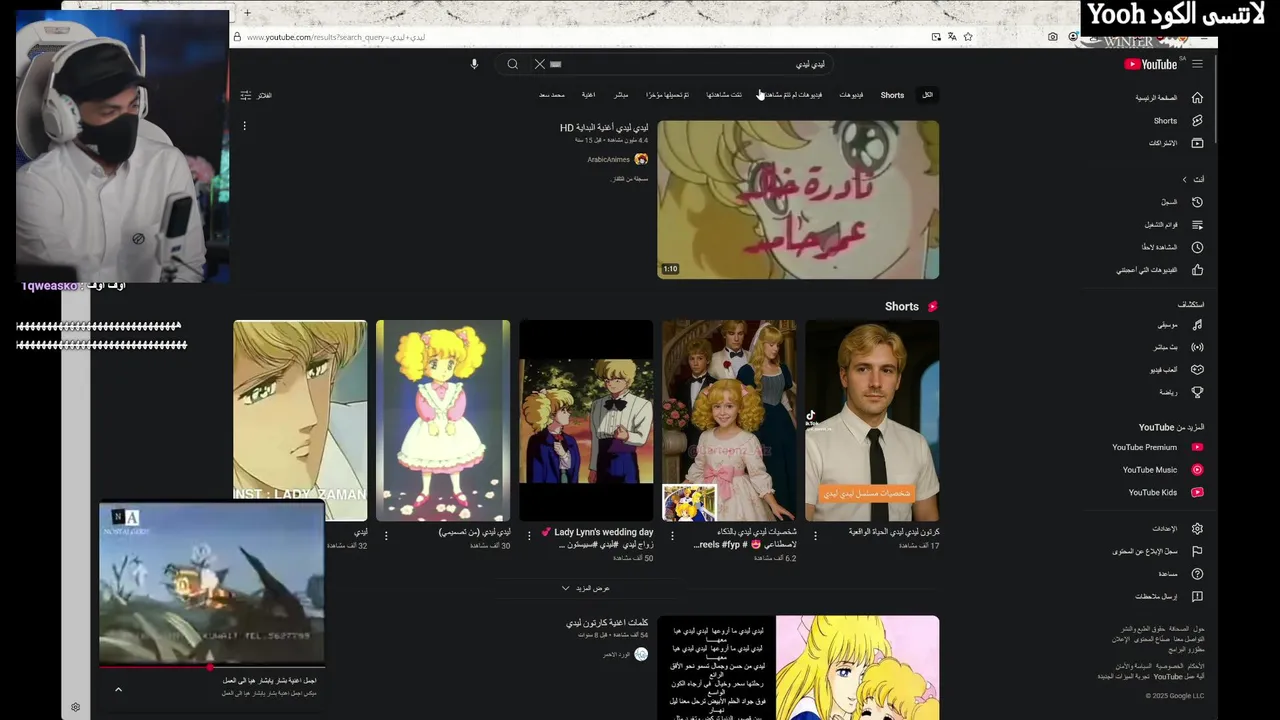Select the 'الكل' (All) filter chip

pos(927,95)
